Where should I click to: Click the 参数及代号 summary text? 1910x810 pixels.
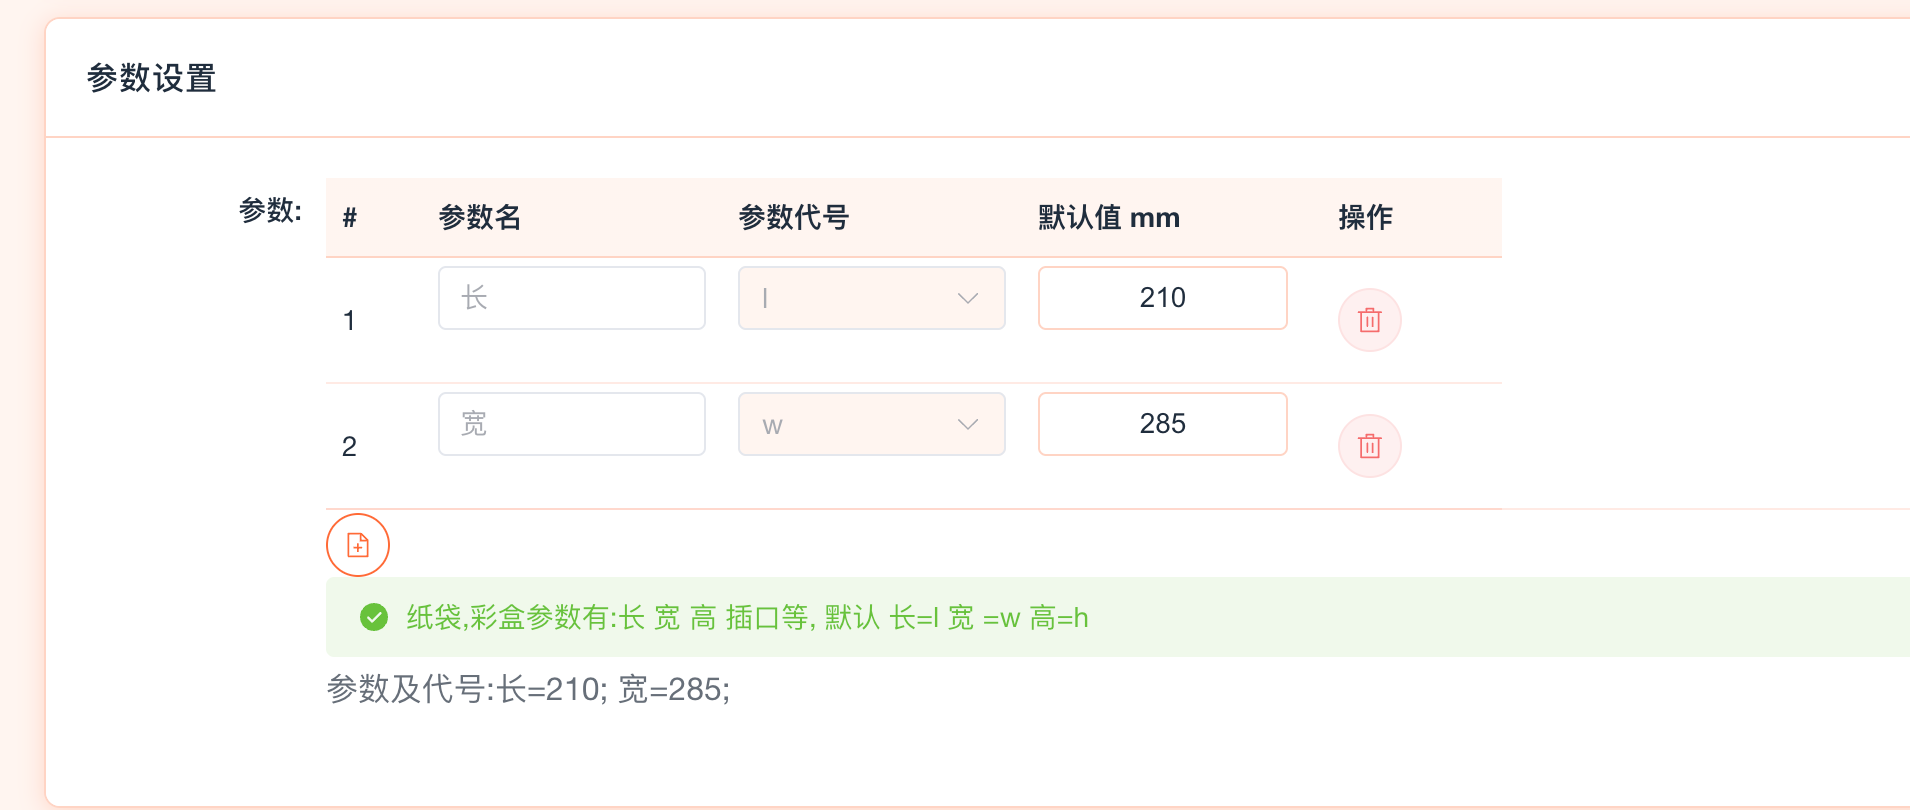point(528,689)
